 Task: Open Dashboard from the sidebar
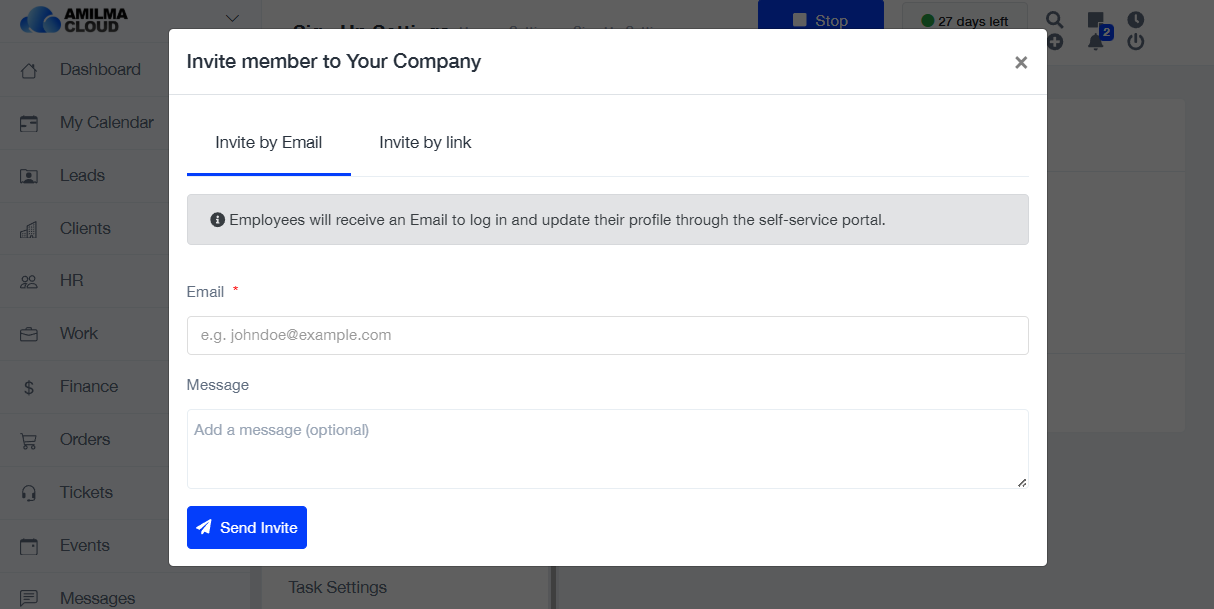tap(99, 70)
